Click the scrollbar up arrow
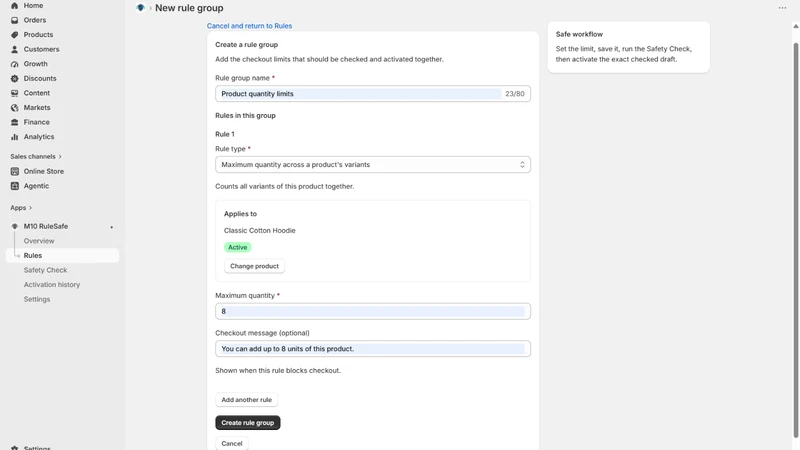 click(x=795, y=26)
